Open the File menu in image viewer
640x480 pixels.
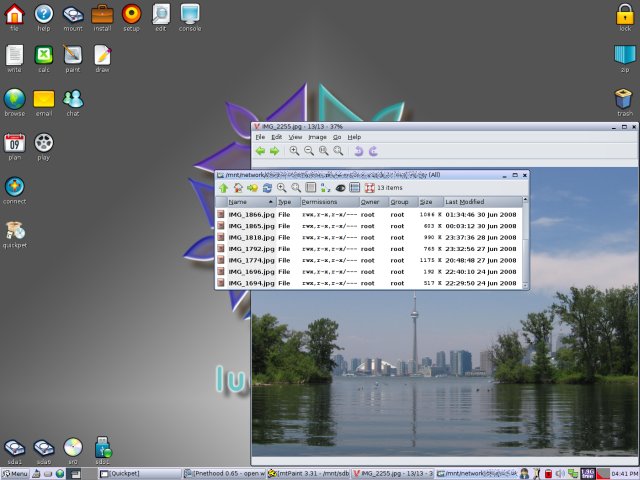click(x=260, y=136)
